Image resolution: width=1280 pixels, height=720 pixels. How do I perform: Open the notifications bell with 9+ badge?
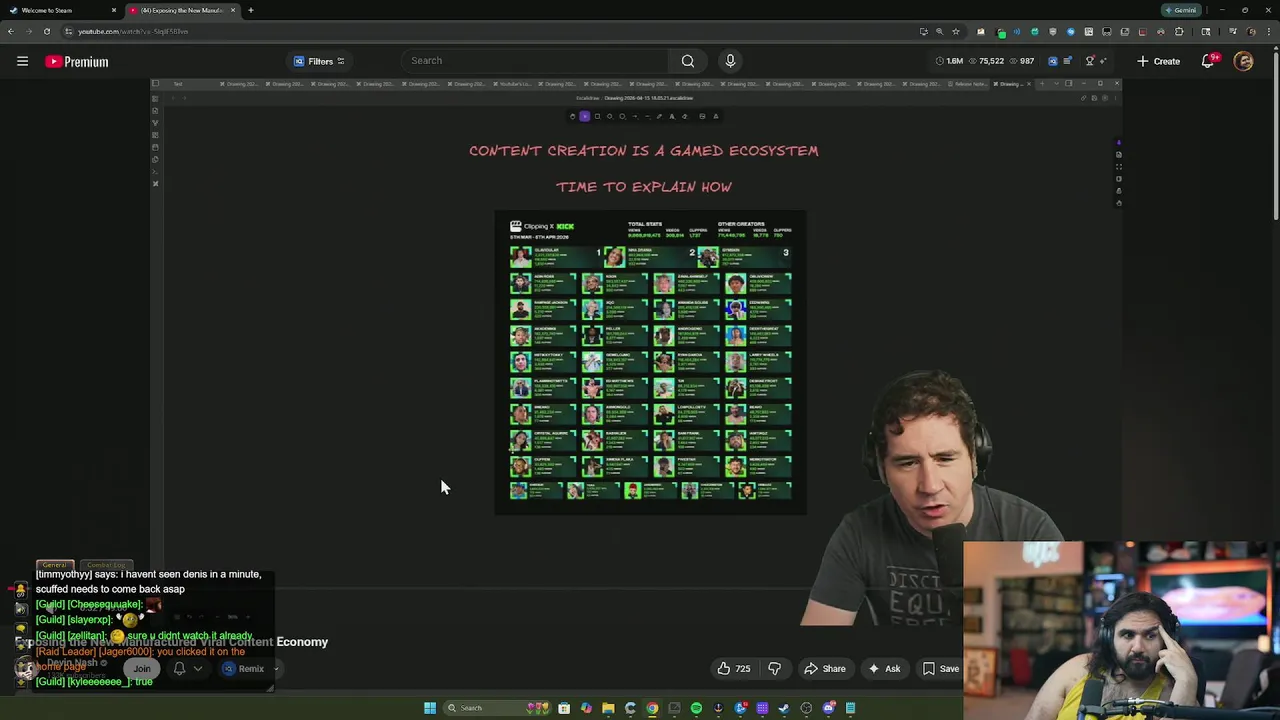(x=1209, y=61)
